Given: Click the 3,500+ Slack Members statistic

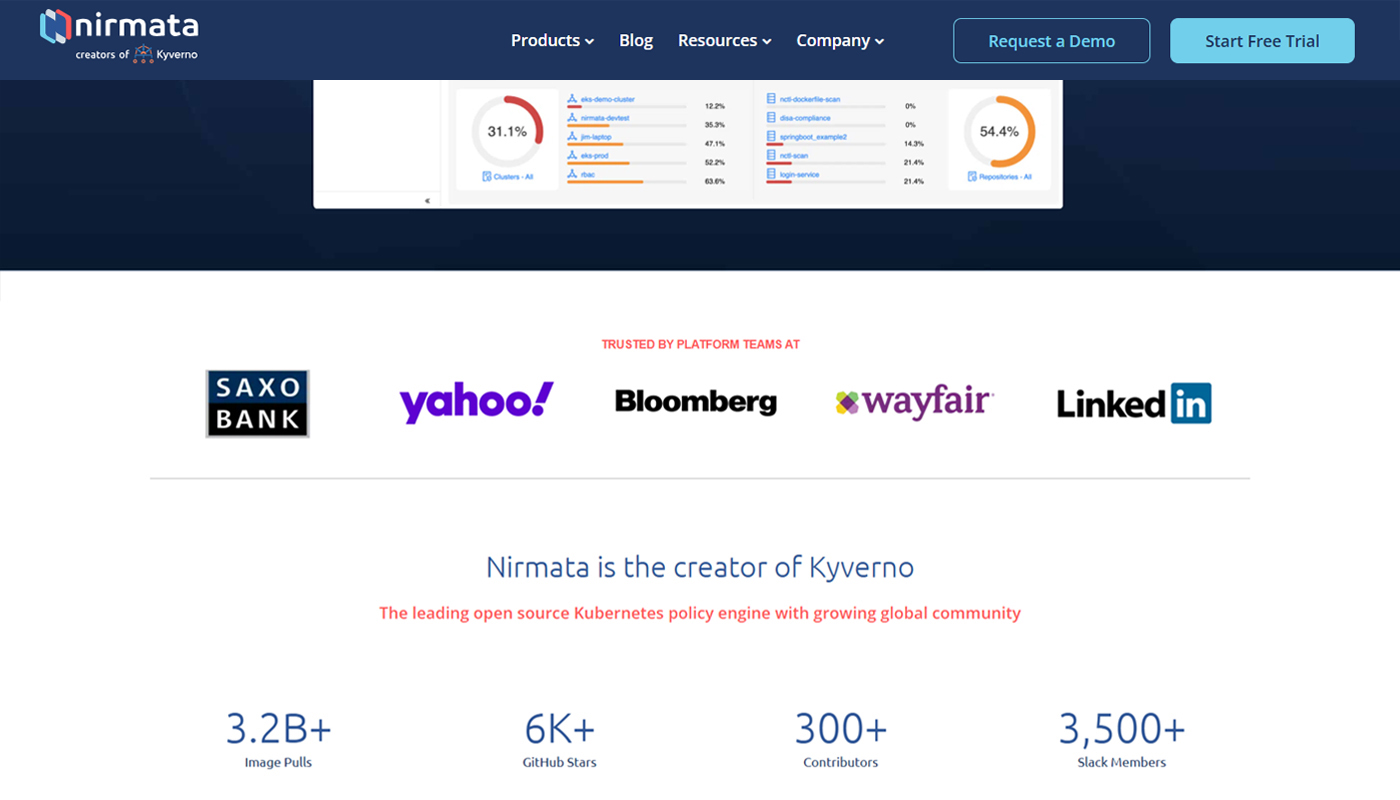Looking at the screenshot, I should [x=1122, y=738].
